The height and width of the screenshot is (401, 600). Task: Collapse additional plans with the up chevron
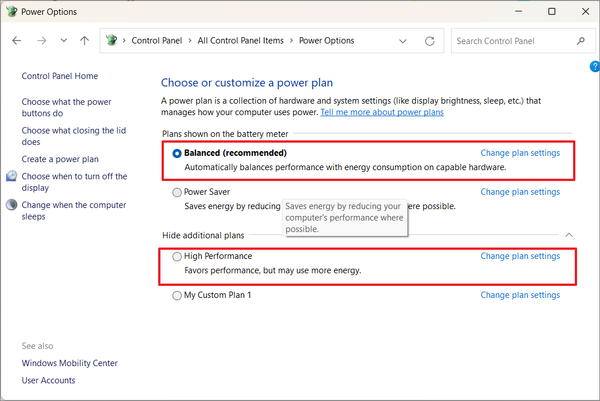(x=569, y=235)
